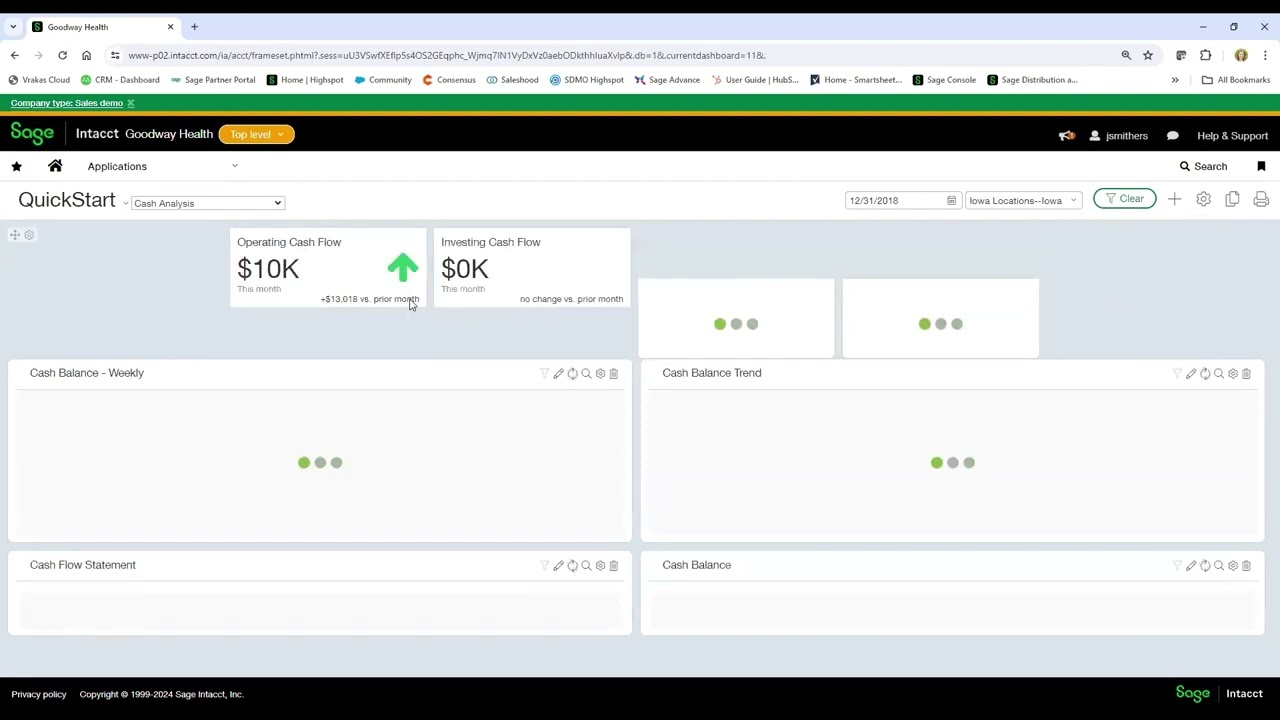Refresh the Cash Balance - Weekly panel
The width and height of the screenshot is (1280, 720).
pos(573,373)
